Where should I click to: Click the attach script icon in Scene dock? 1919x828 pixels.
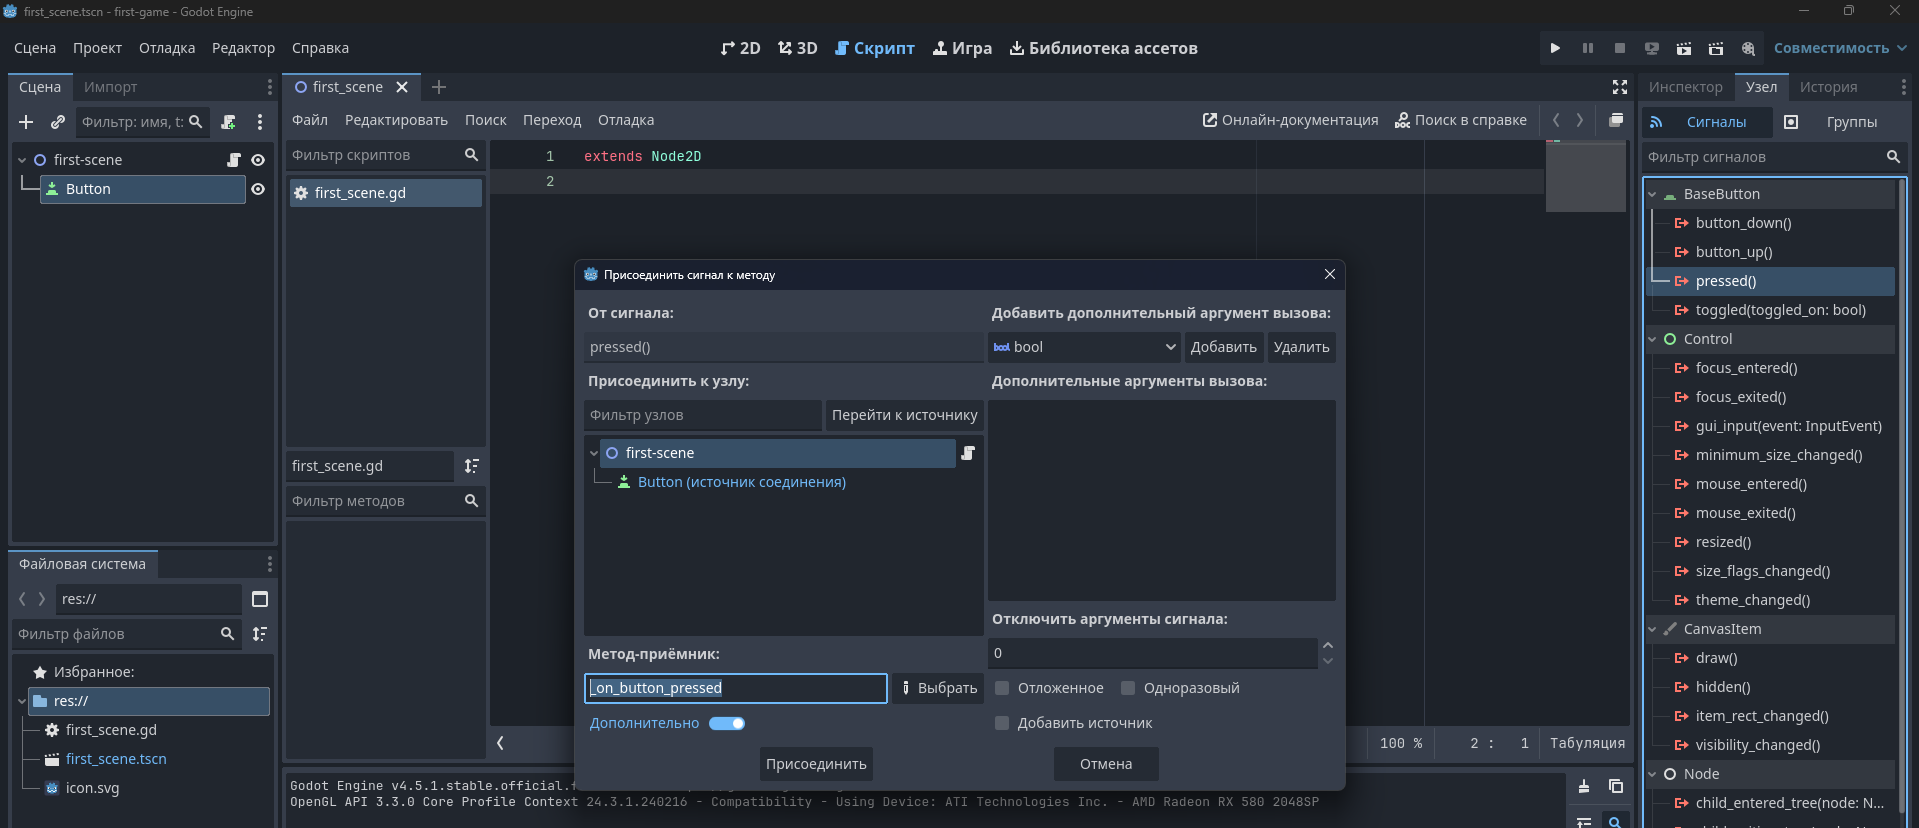[229, 122]
